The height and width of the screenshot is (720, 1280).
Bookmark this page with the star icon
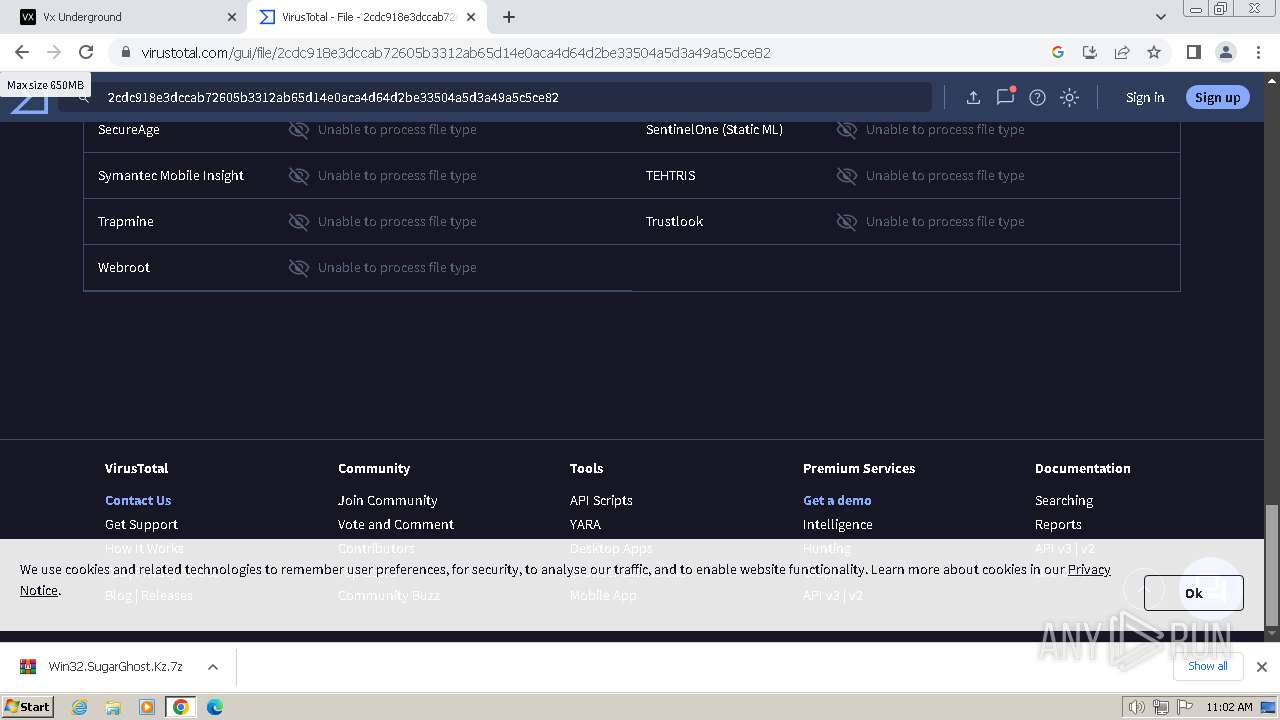1154,52
